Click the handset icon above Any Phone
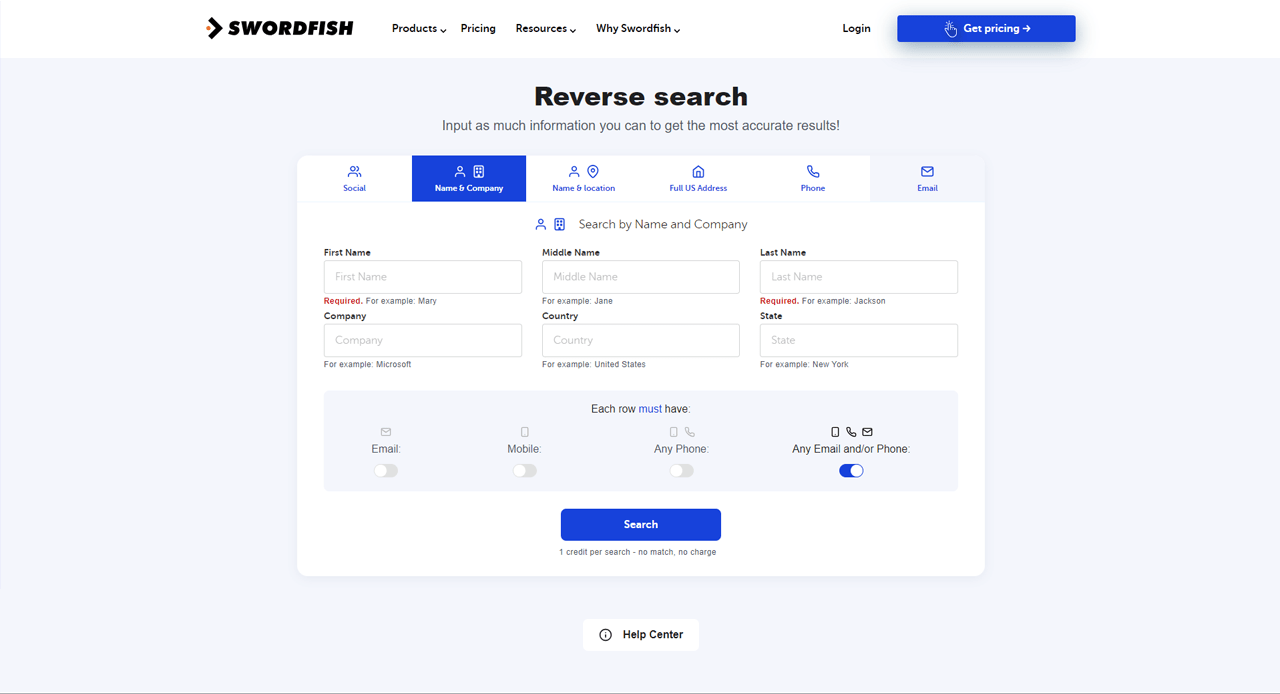Image resolution: width=1280 pixels, height=694 pixels. (689, 431)
